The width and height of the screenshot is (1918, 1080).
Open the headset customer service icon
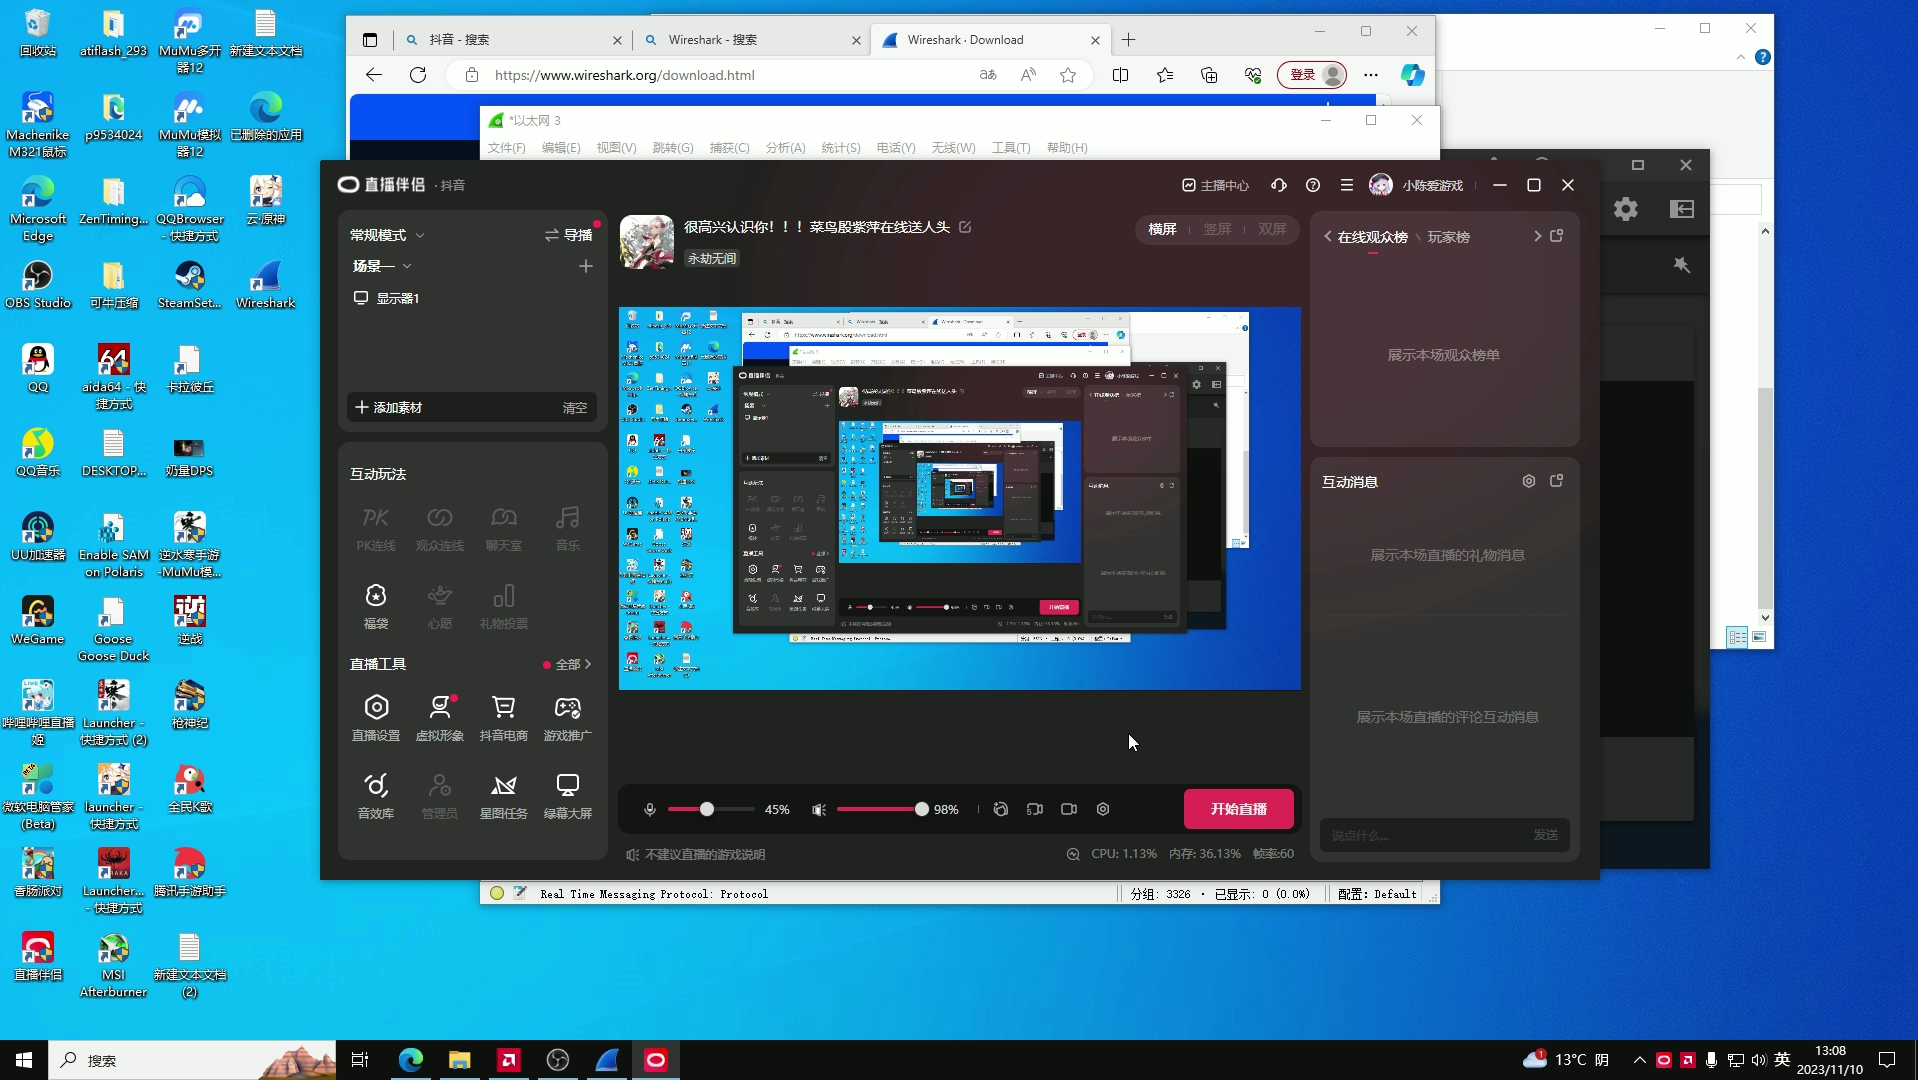tap(1279, 185)
